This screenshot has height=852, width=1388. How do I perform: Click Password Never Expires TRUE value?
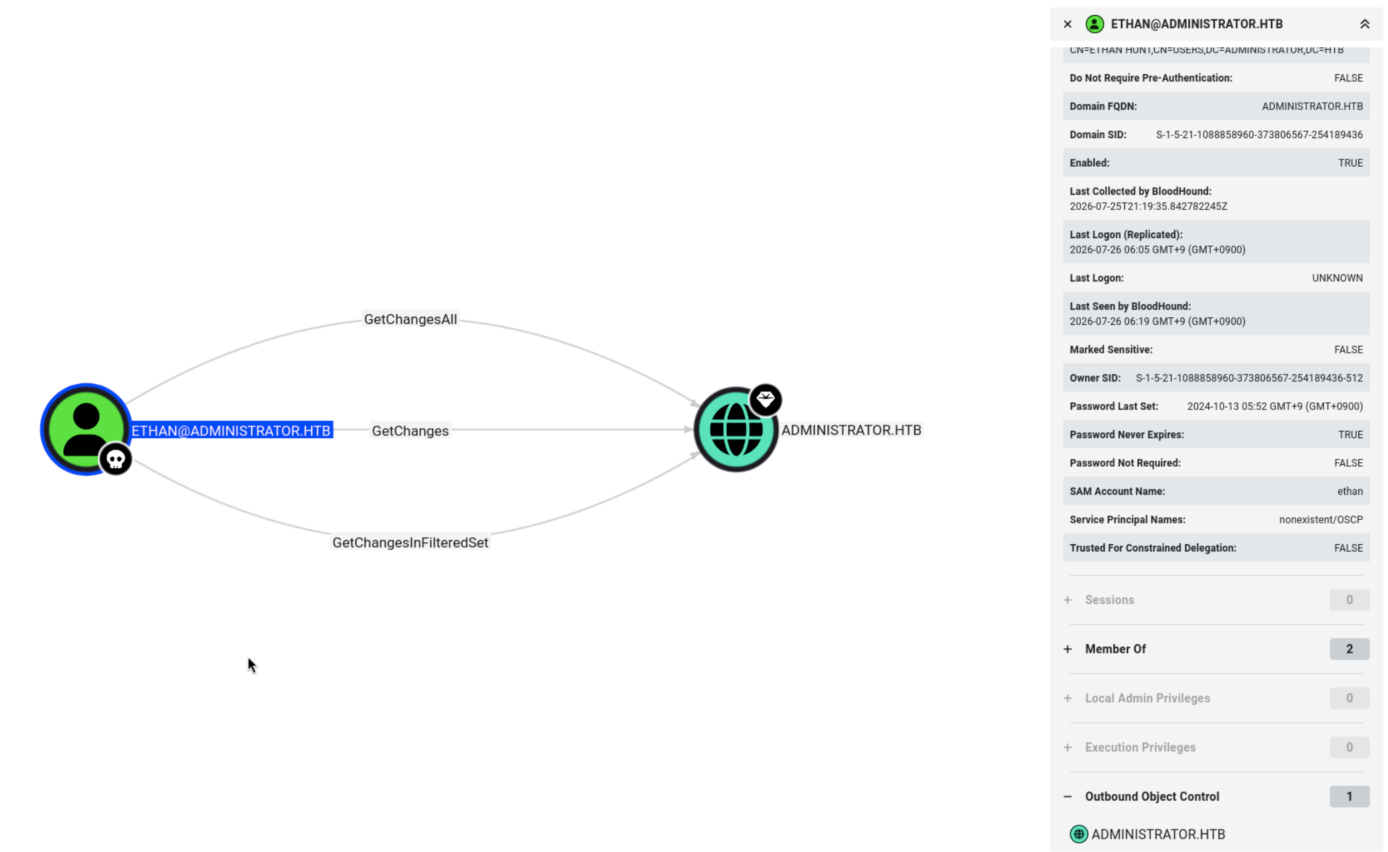(x=1350, y=435)
